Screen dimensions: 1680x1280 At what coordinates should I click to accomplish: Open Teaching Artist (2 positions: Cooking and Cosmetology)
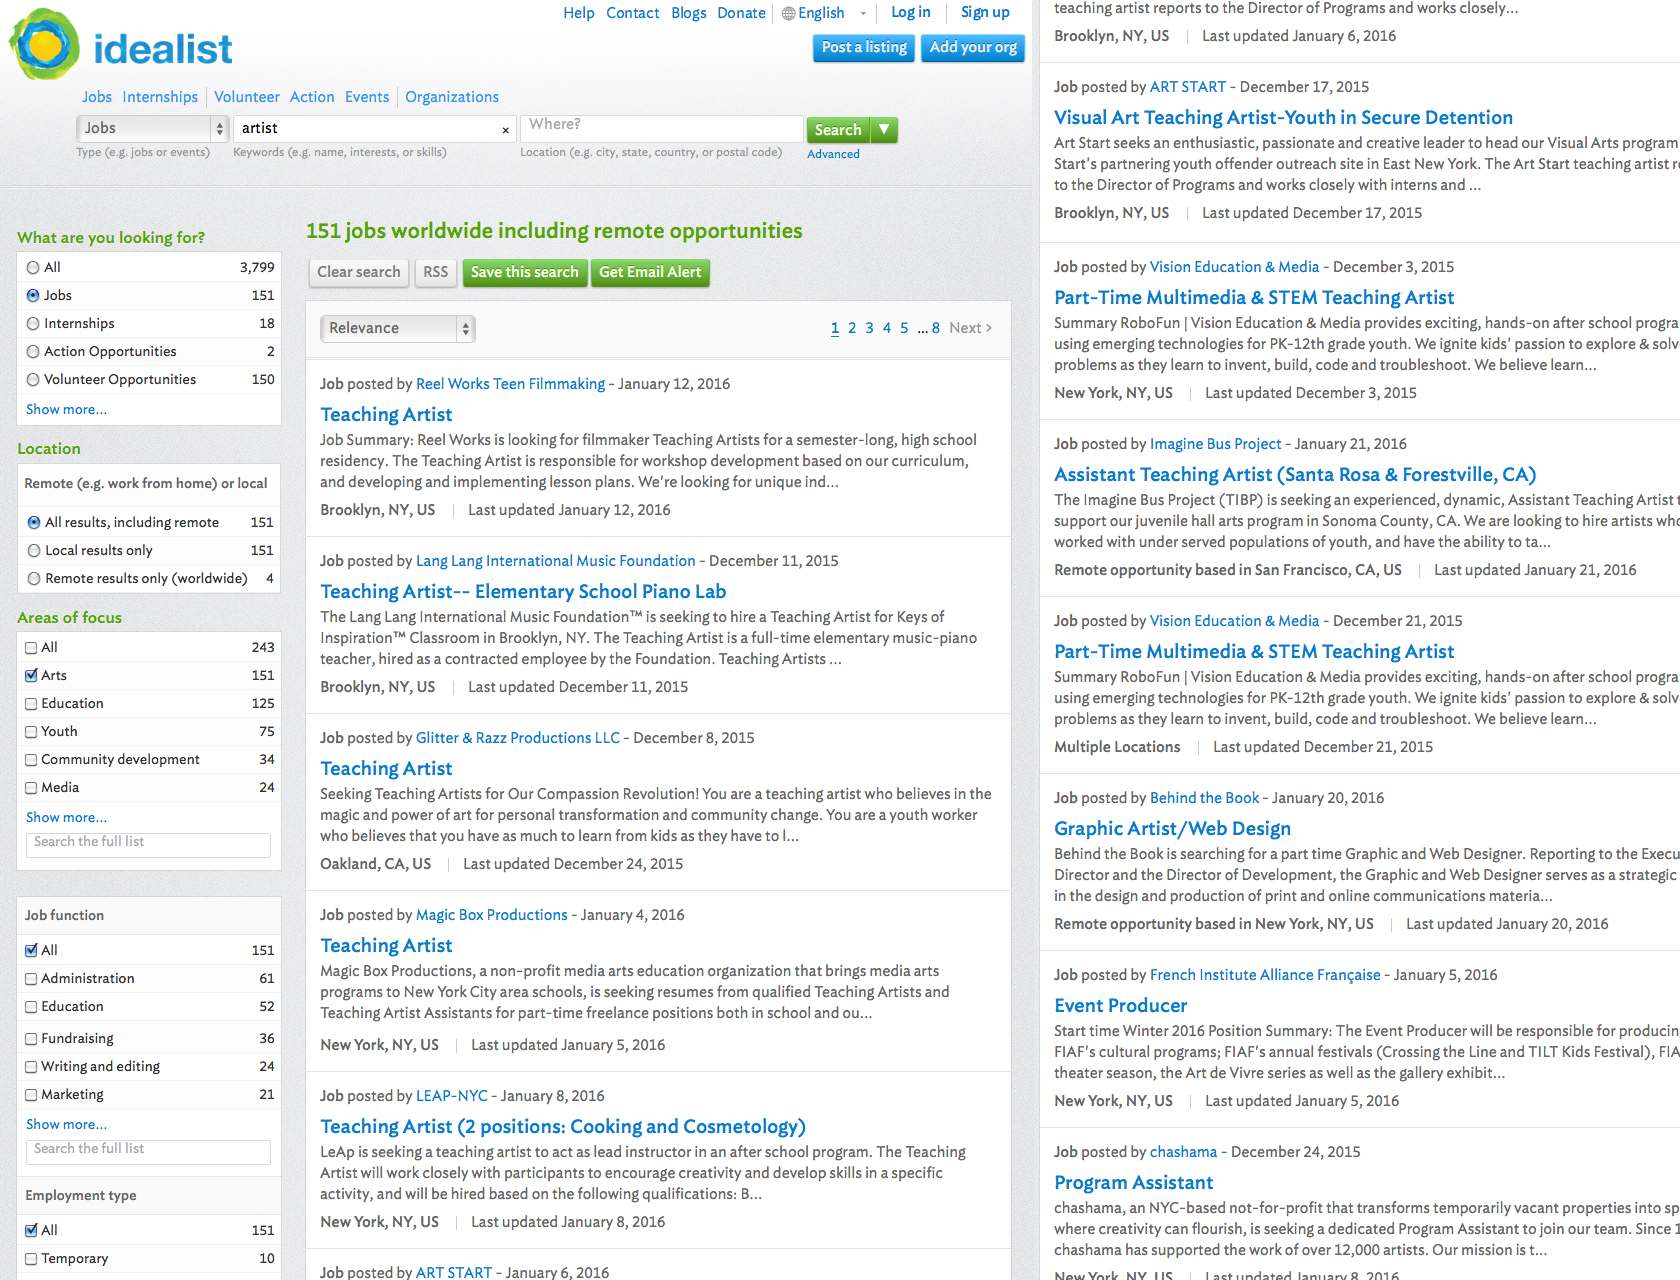[x=563, y=1127]
